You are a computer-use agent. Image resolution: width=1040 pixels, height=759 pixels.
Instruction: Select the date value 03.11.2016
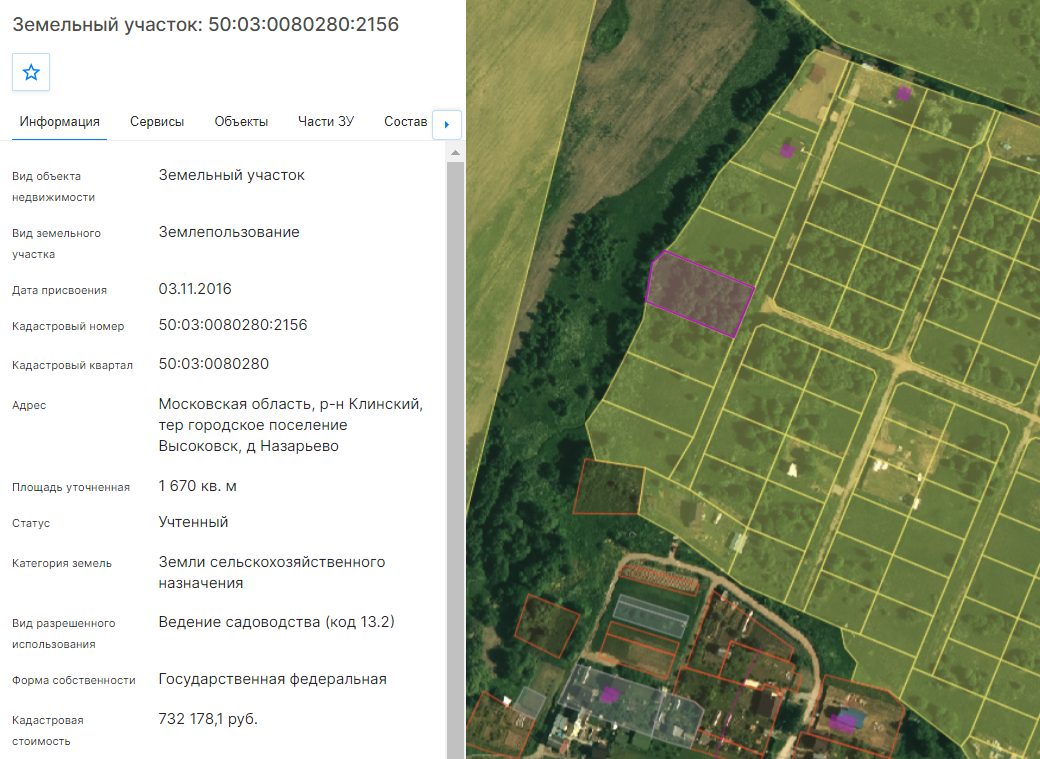coord(195,289)
